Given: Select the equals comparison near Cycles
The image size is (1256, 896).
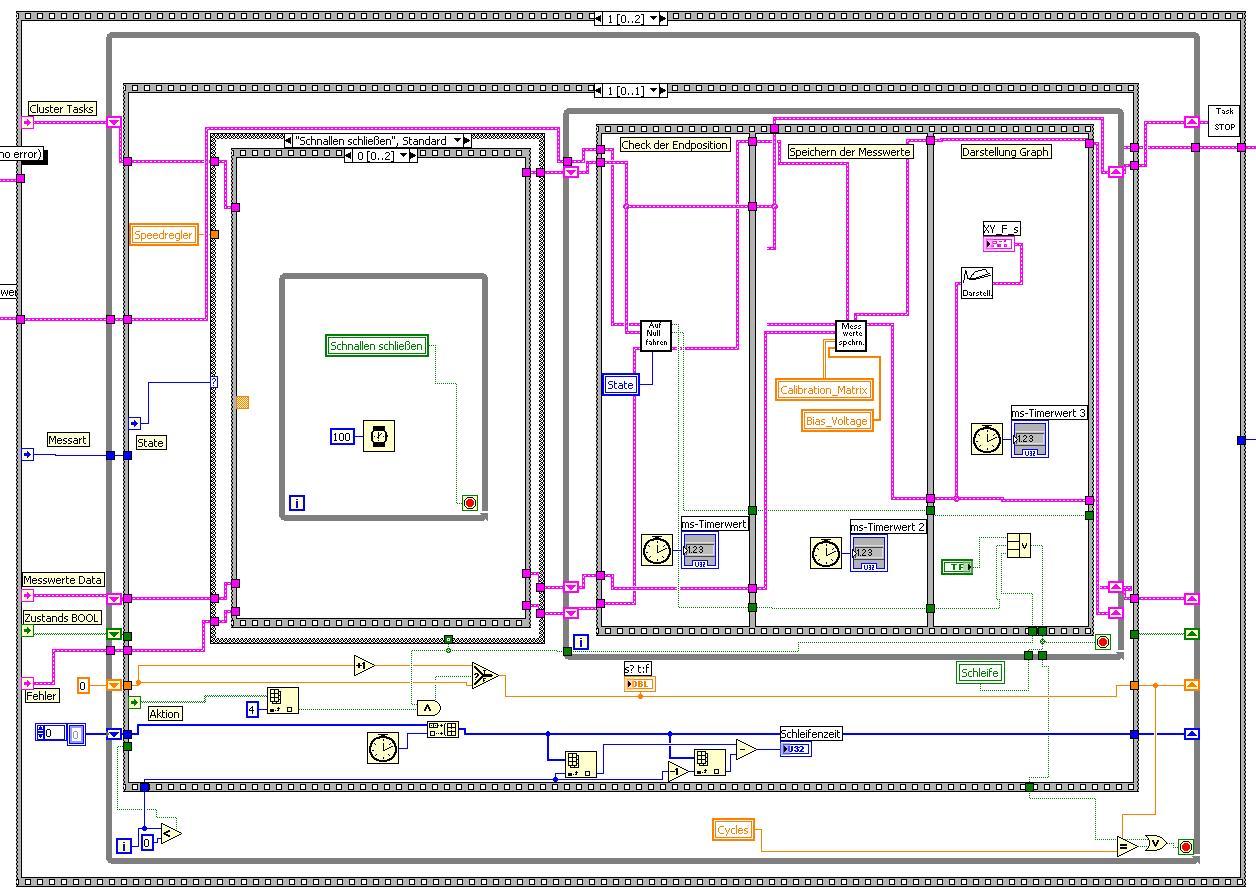Looking at the screenshot, I should (1127, 846).
